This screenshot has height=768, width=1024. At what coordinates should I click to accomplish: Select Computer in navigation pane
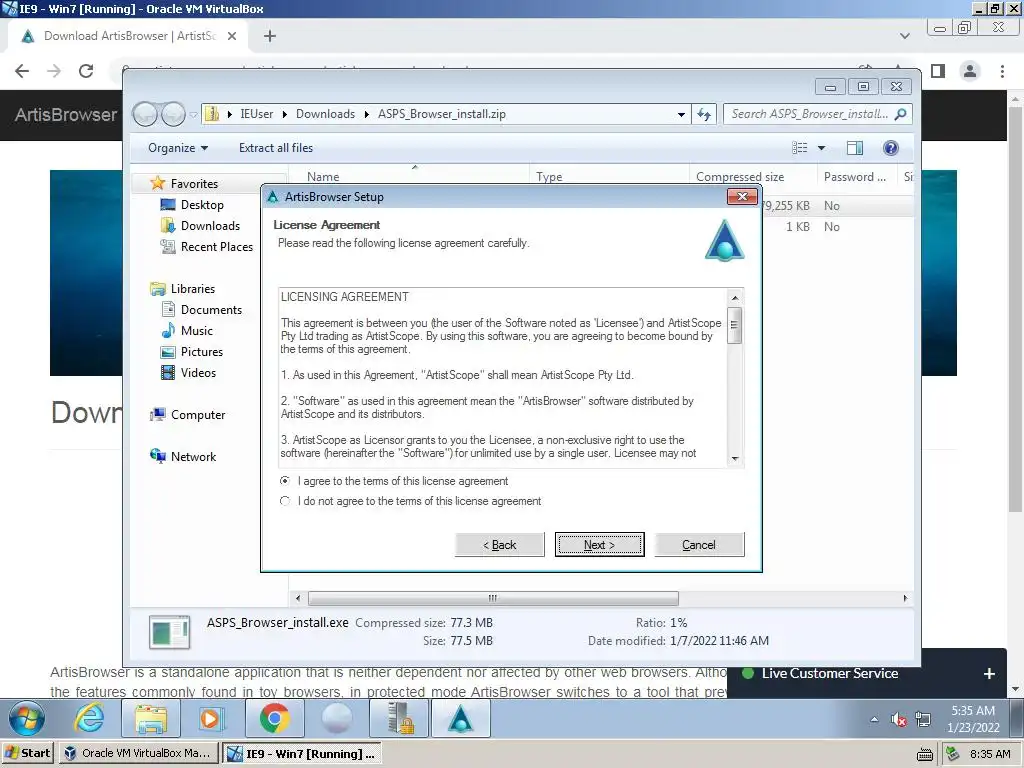(198, 415)
